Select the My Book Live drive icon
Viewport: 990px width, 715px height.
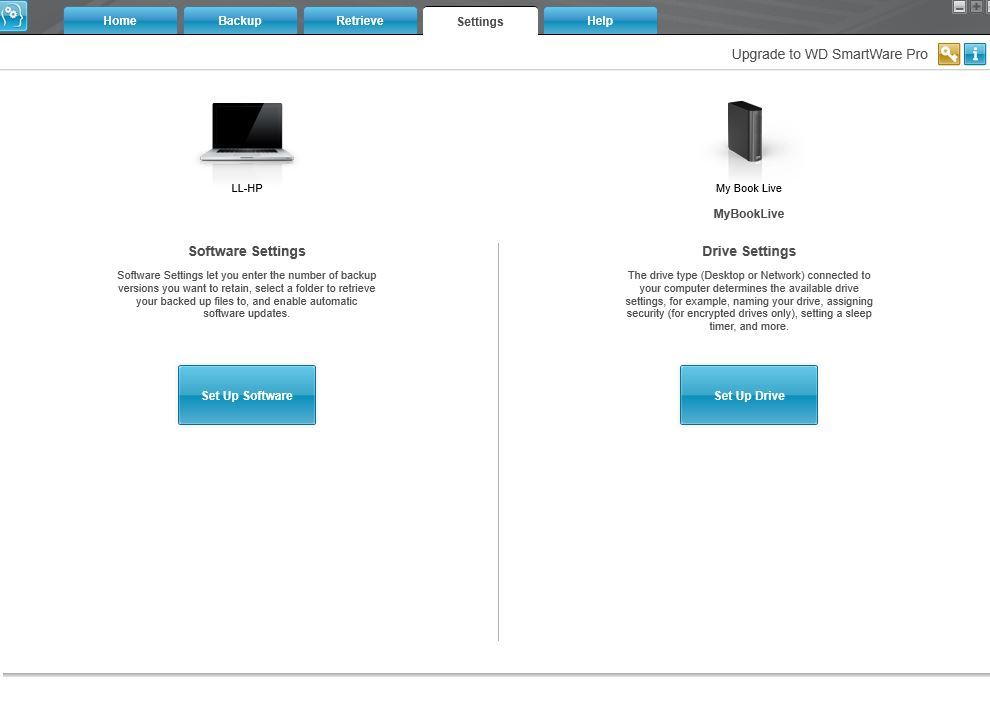pos(745,131)
